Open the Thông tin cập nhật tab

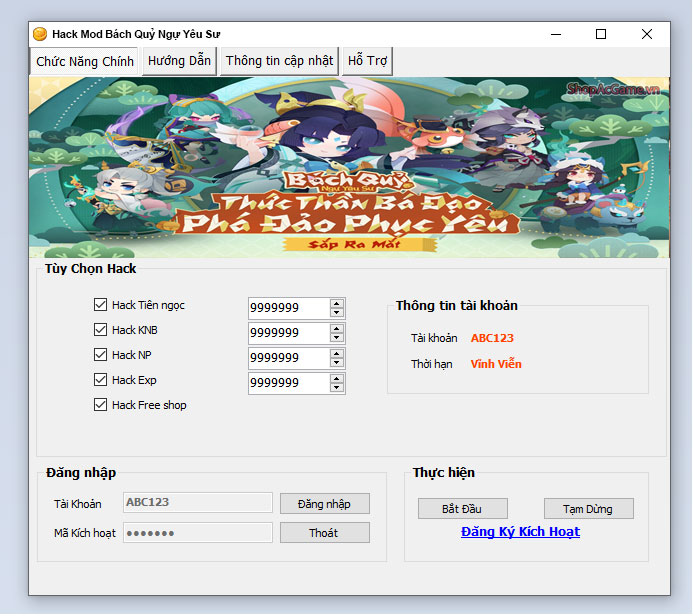pos(279,61)
